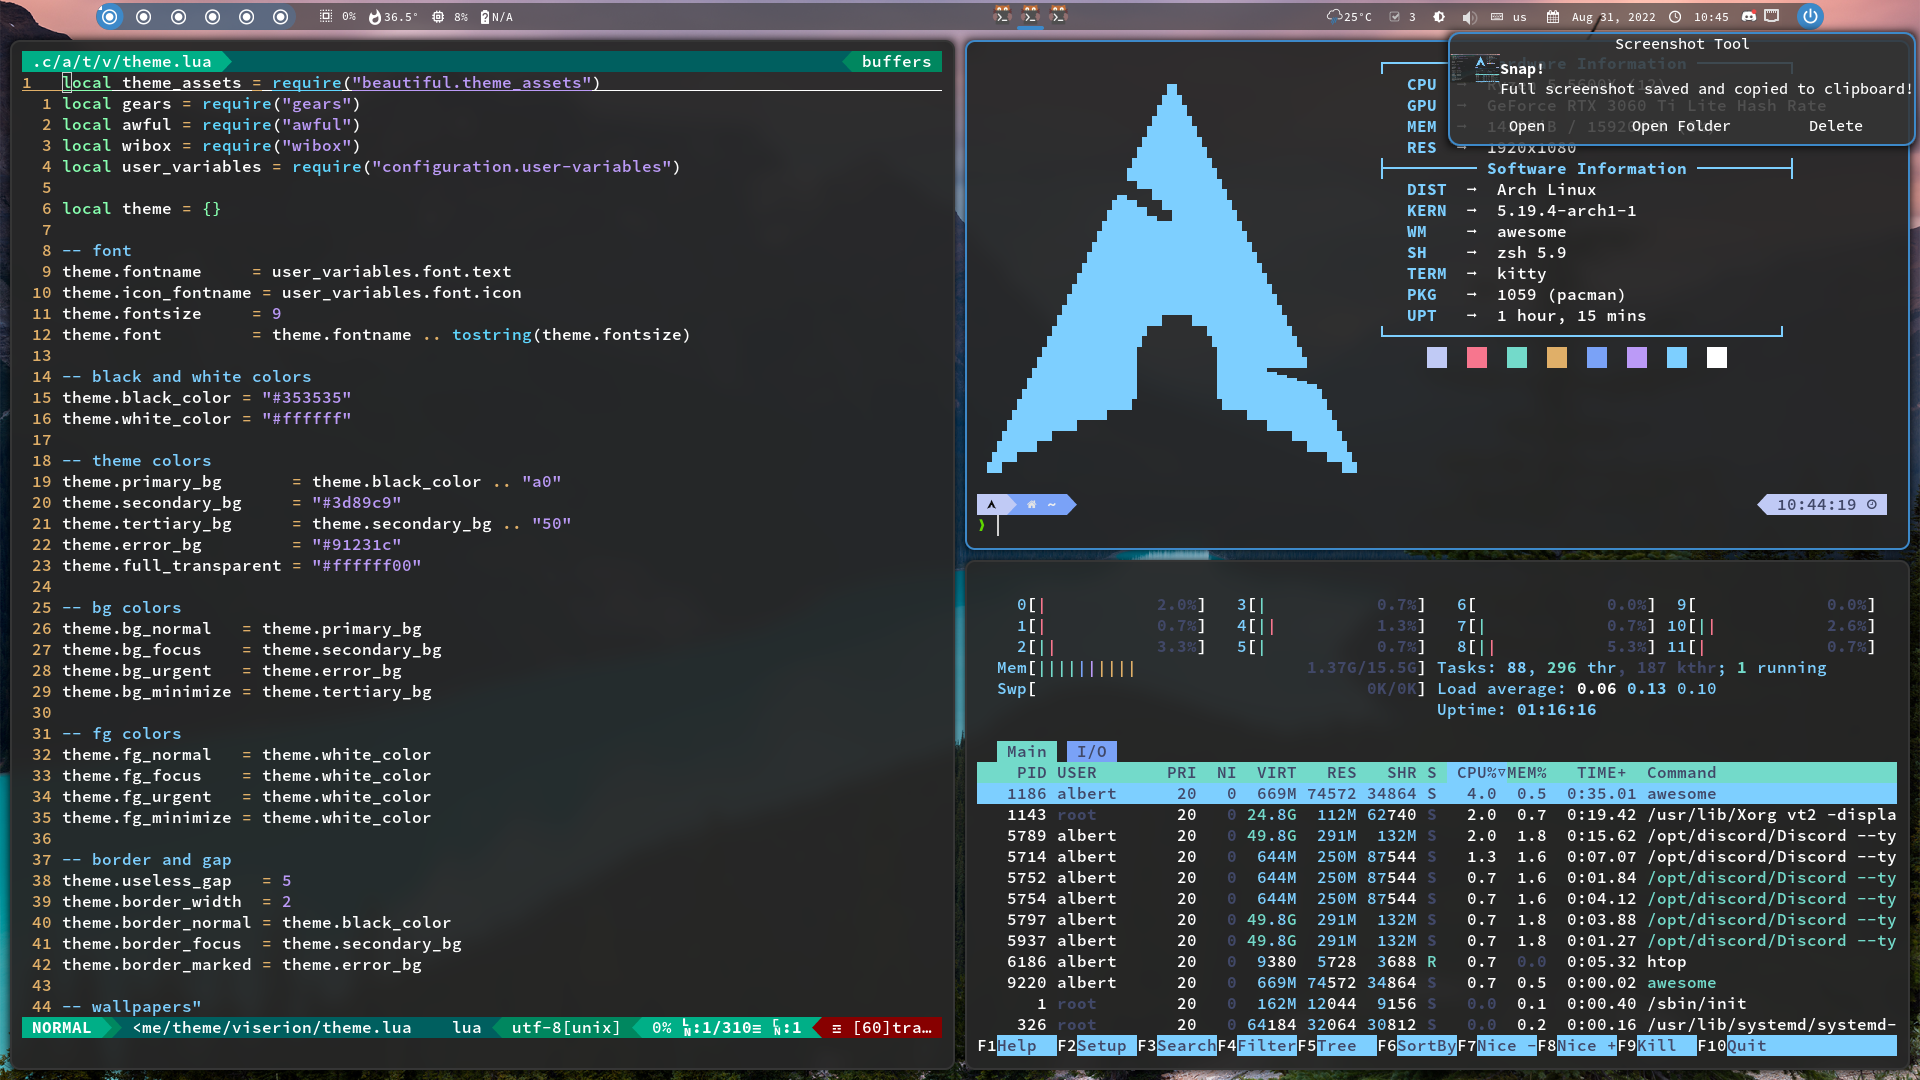
Task: Sort htop by TIME+ column header
Action: (x=1601, y=772)
